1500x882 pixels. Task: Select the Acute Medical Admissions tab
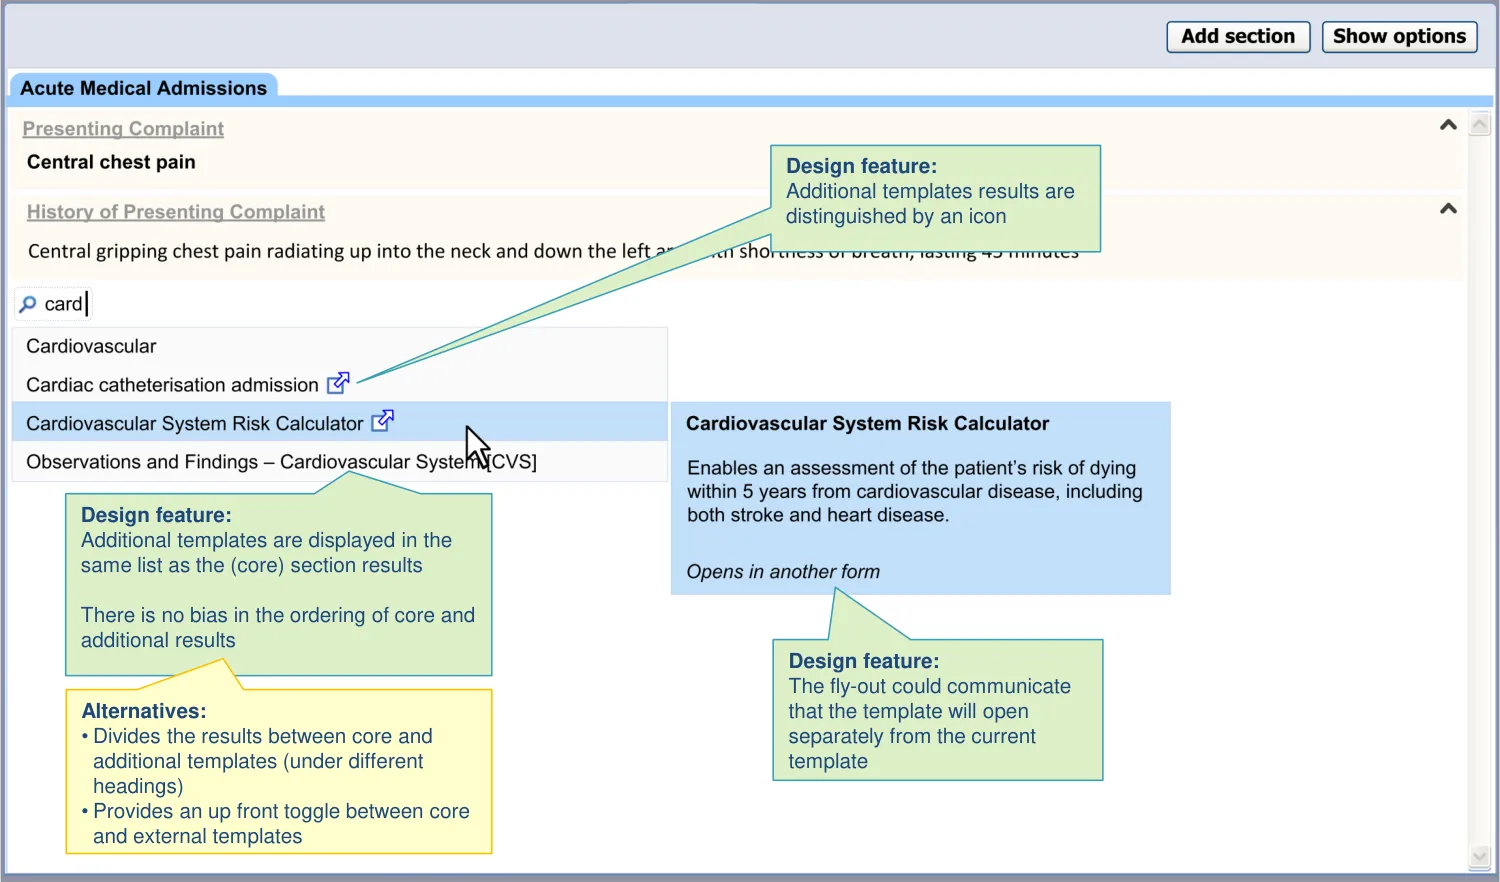[143, 88]
